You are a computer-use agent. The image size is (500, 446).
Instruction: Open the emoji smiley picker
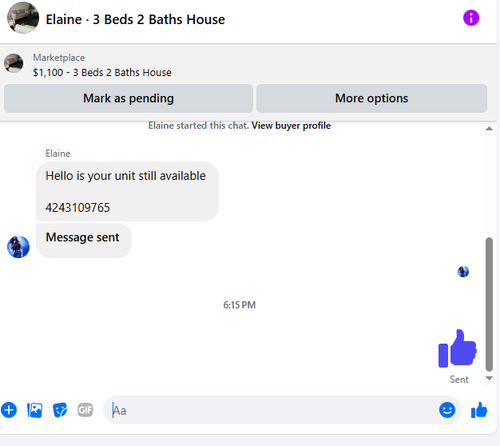click(x=447, y=410)
